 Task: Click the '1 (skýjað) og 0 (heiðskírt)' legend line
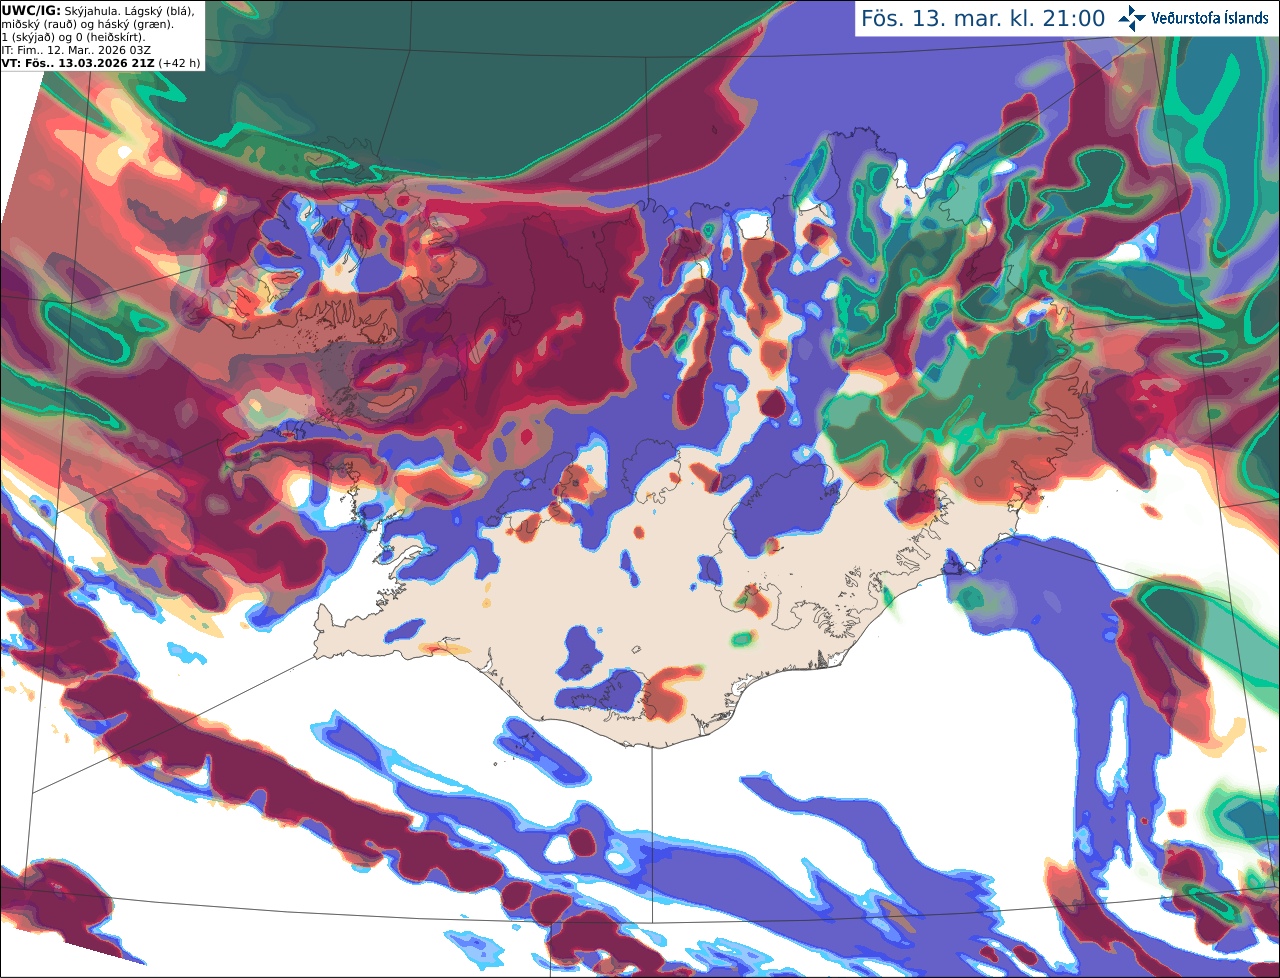(x=73, y=37)
